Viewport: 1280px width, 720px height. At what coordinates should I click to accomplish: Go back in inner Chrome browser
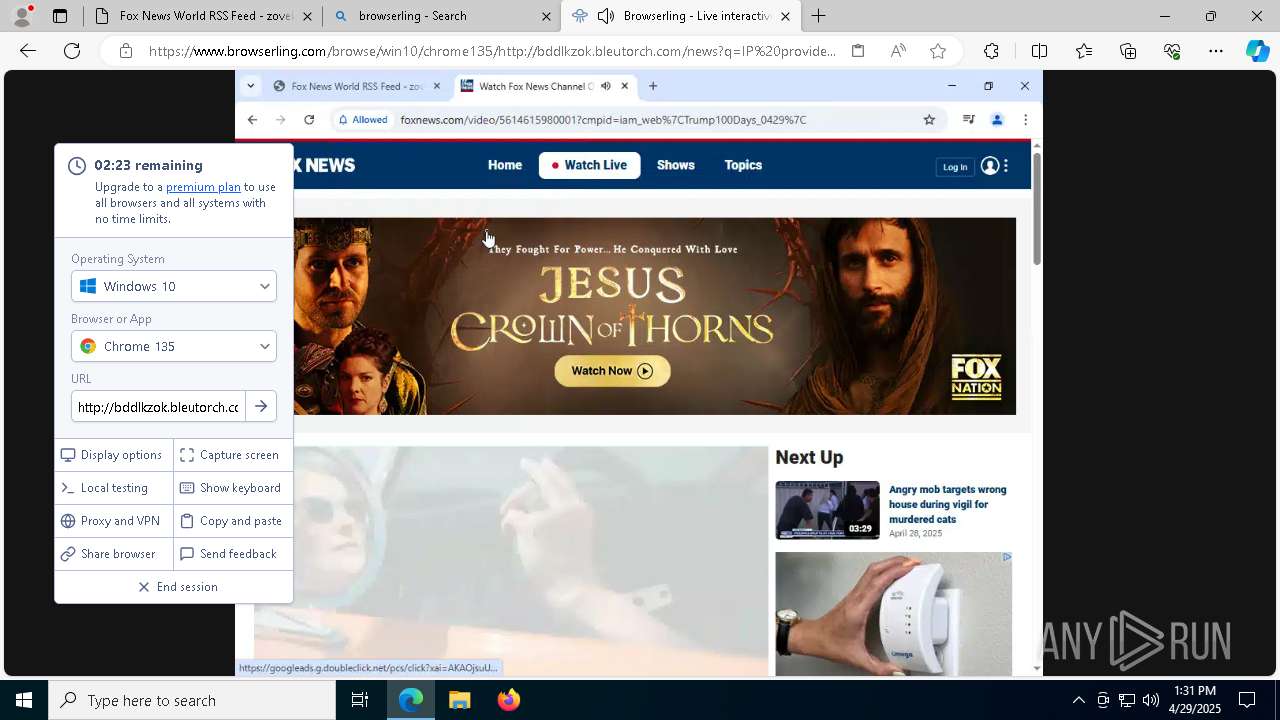(x=252, y=120)
